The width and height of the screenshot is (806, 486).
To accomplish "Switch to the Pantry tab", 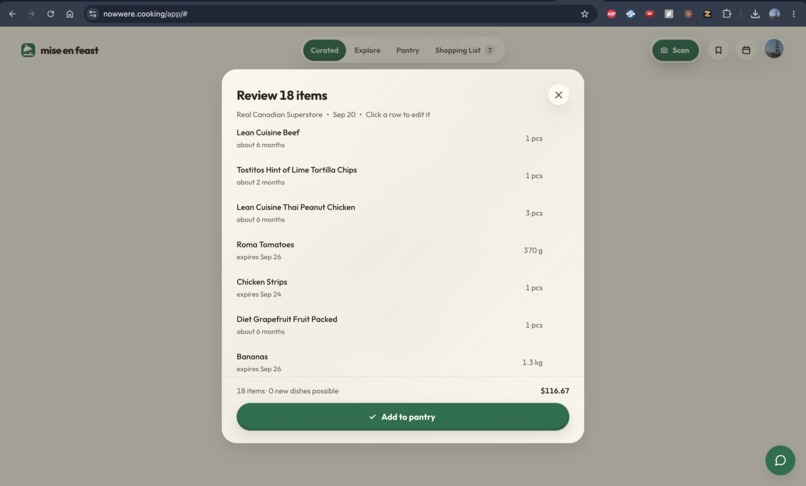I will [x=408, y=50].
